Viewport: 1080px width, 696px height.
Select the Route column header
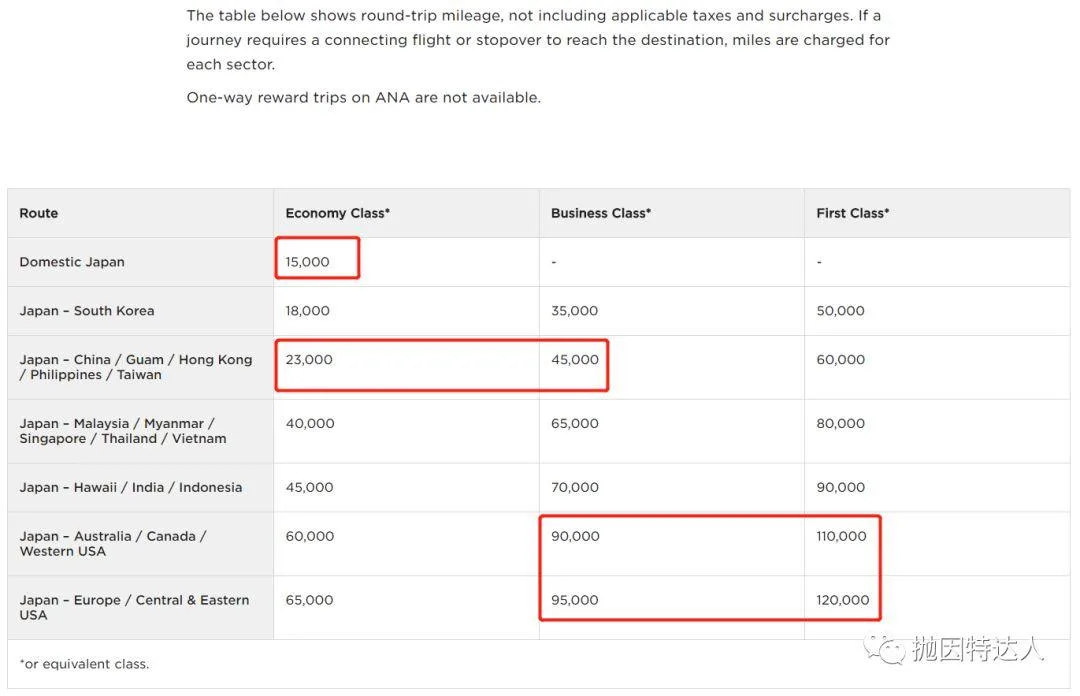point(39,213)
